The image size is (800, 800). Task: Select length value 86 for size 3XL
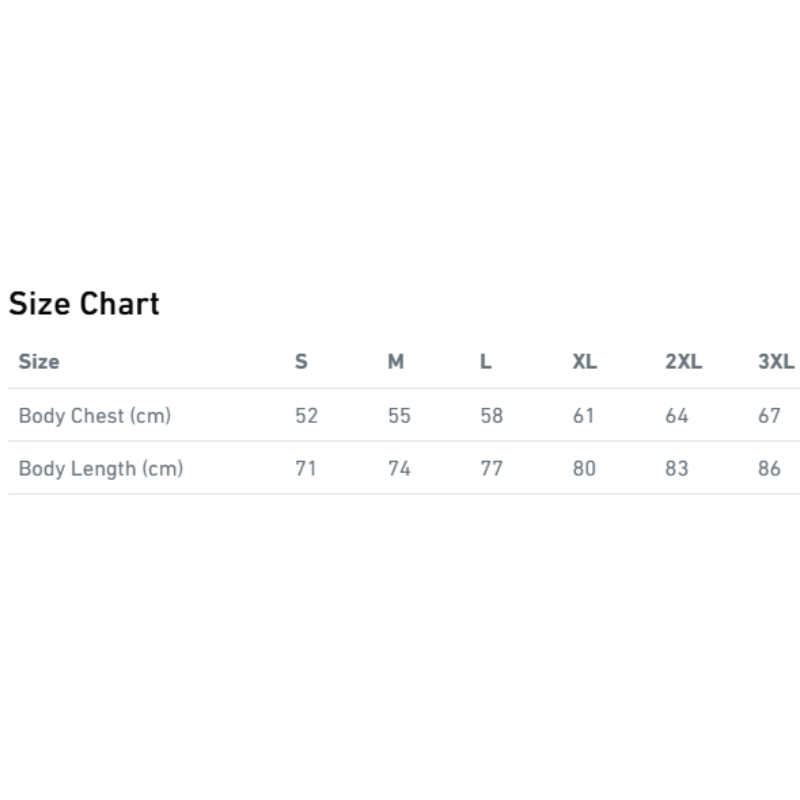(x=769, y=467)
